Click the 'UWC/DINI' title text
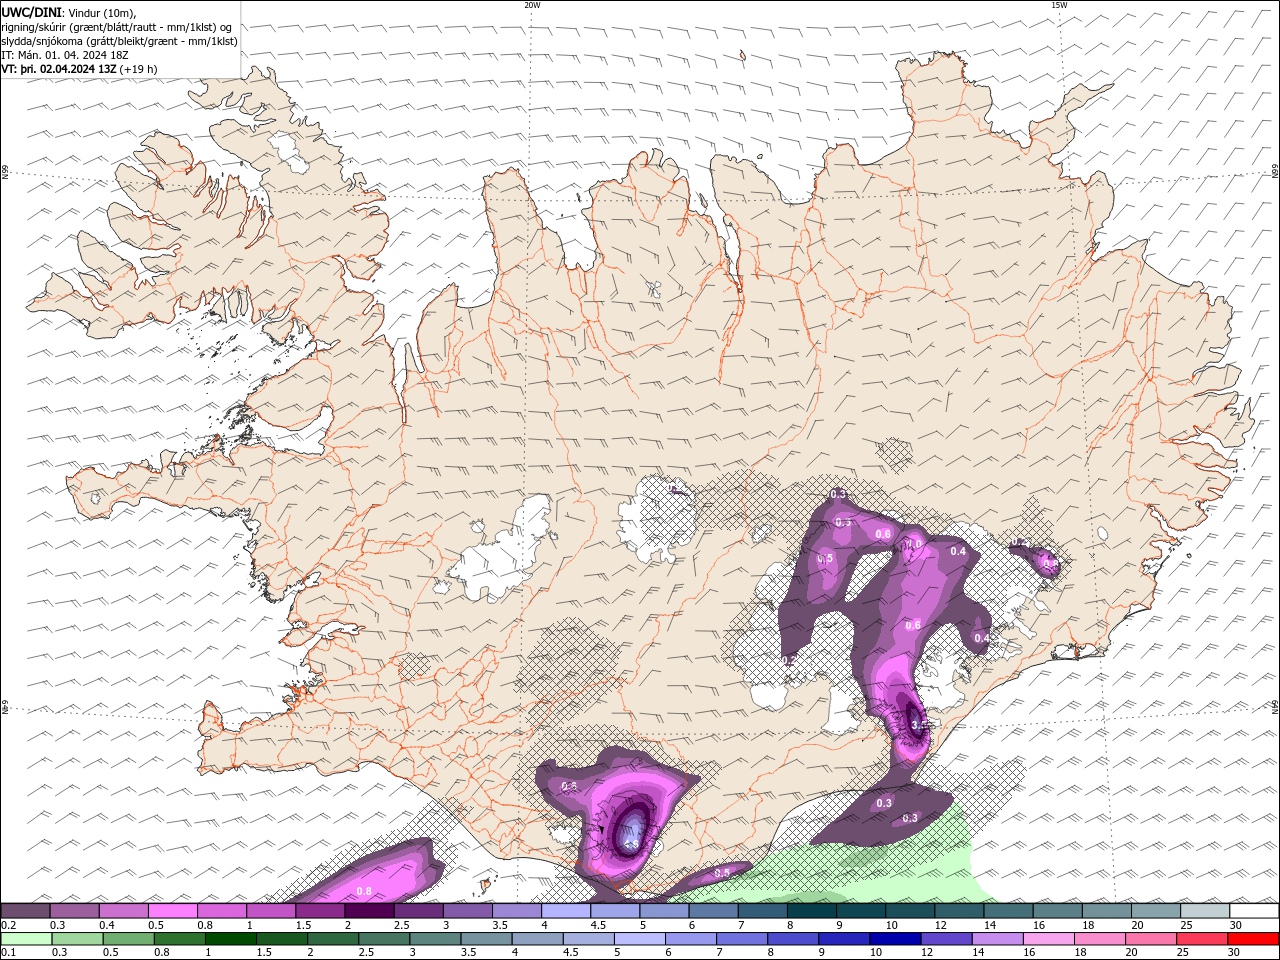1280x960 pixels. tap(31, 12)
